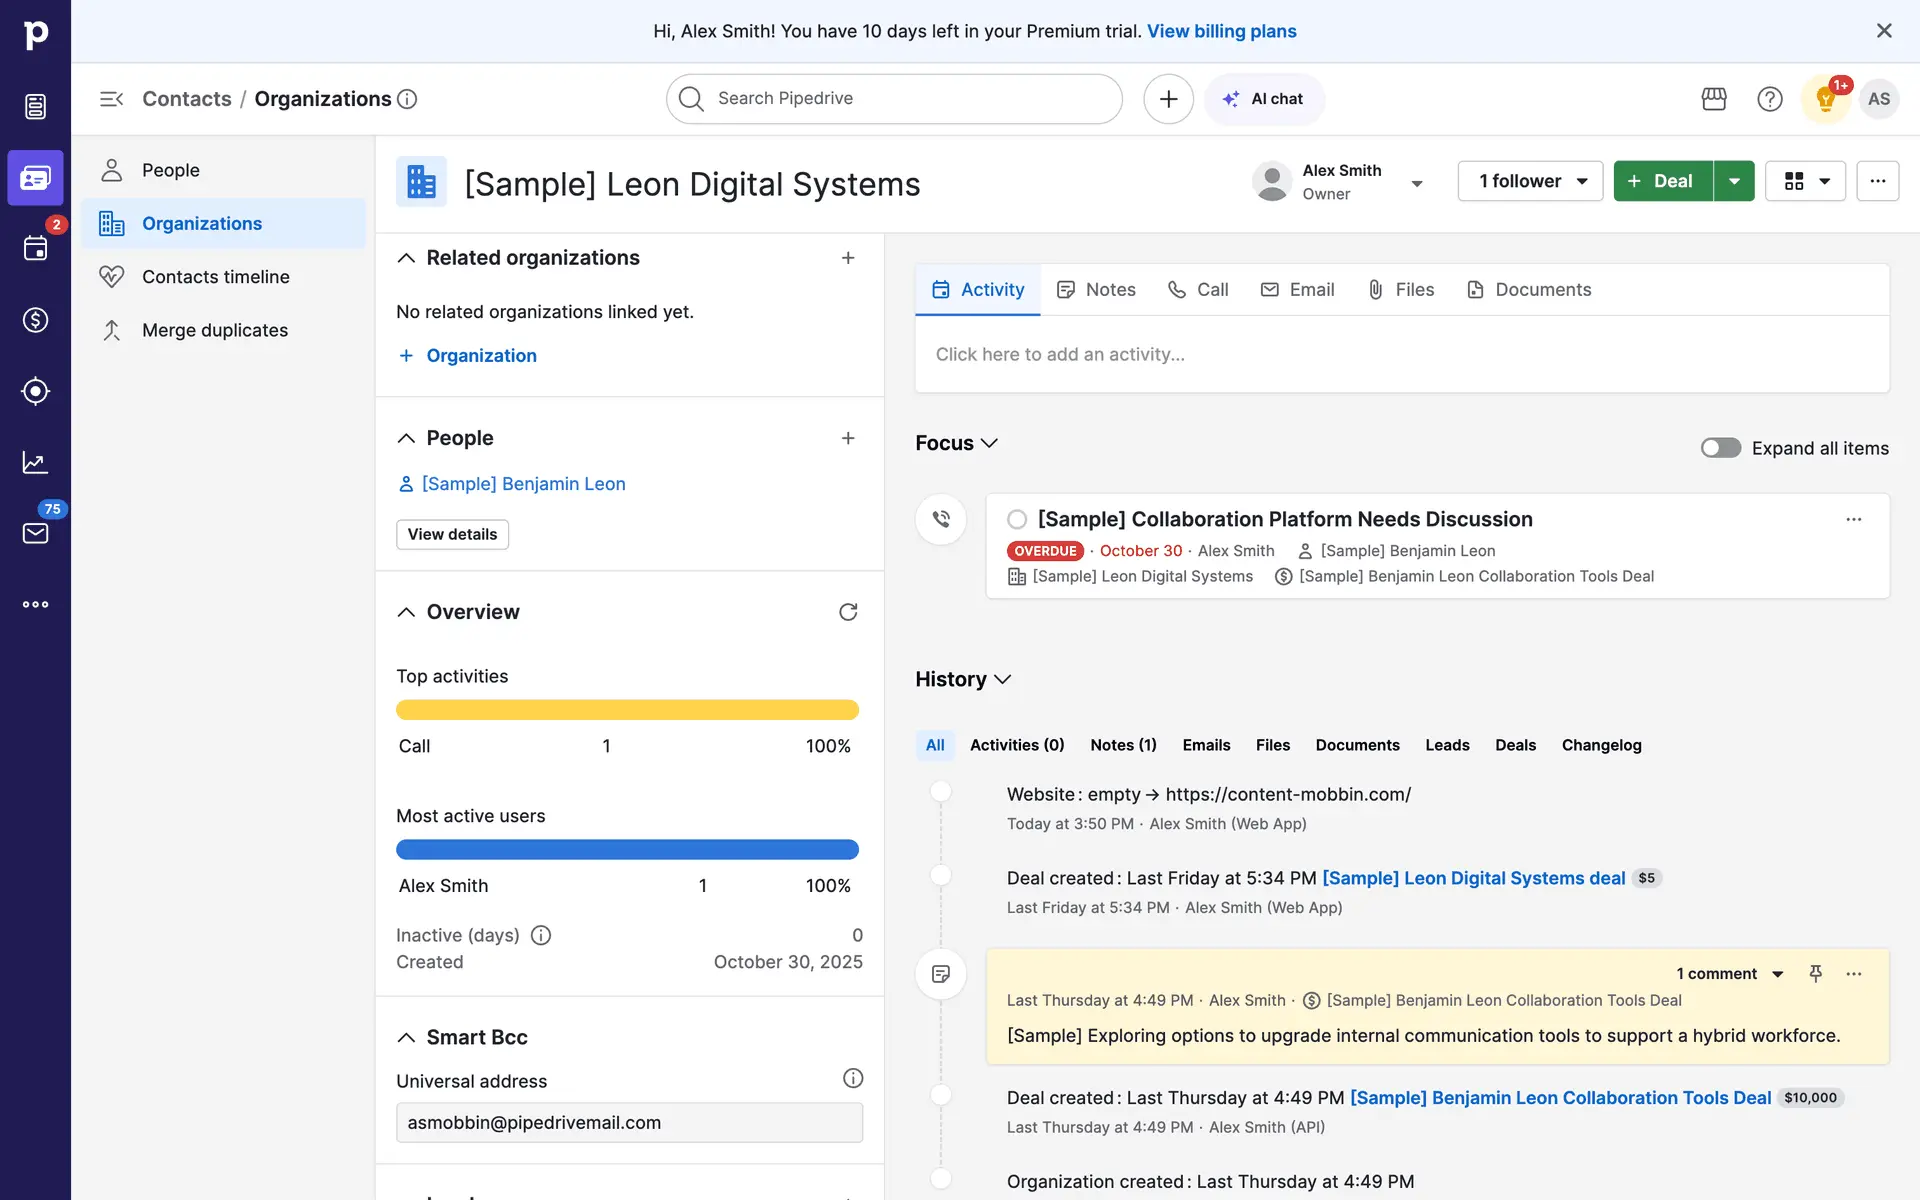The image size is (1920, 1200).
Task: Click the View details button
Action: coord(452,534)
